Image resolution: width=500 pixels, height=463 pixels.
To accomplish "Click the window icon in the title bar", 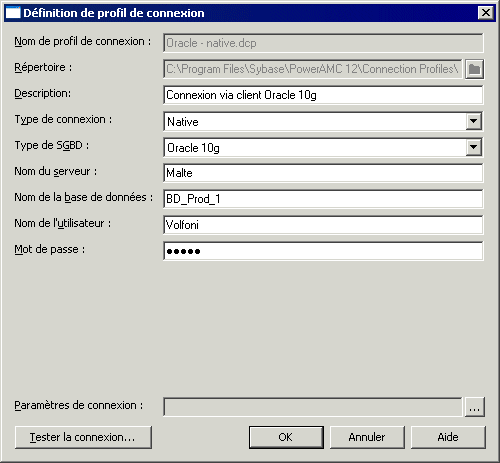I will pyautogui.click(x=13, y=13).
